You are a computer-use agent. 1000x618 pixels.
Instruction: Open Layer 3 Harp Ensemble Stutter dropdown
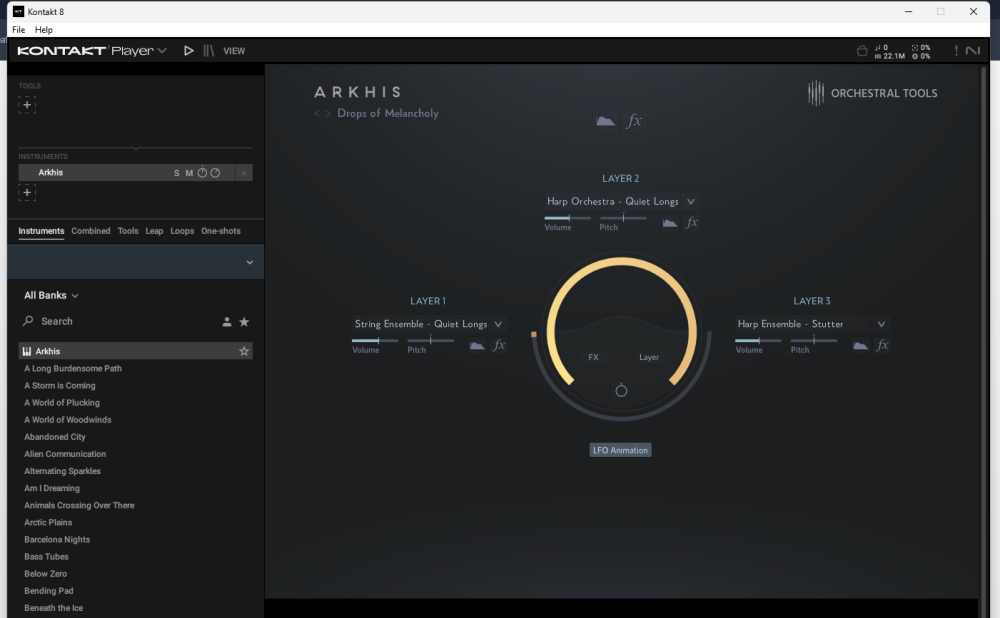812,324
